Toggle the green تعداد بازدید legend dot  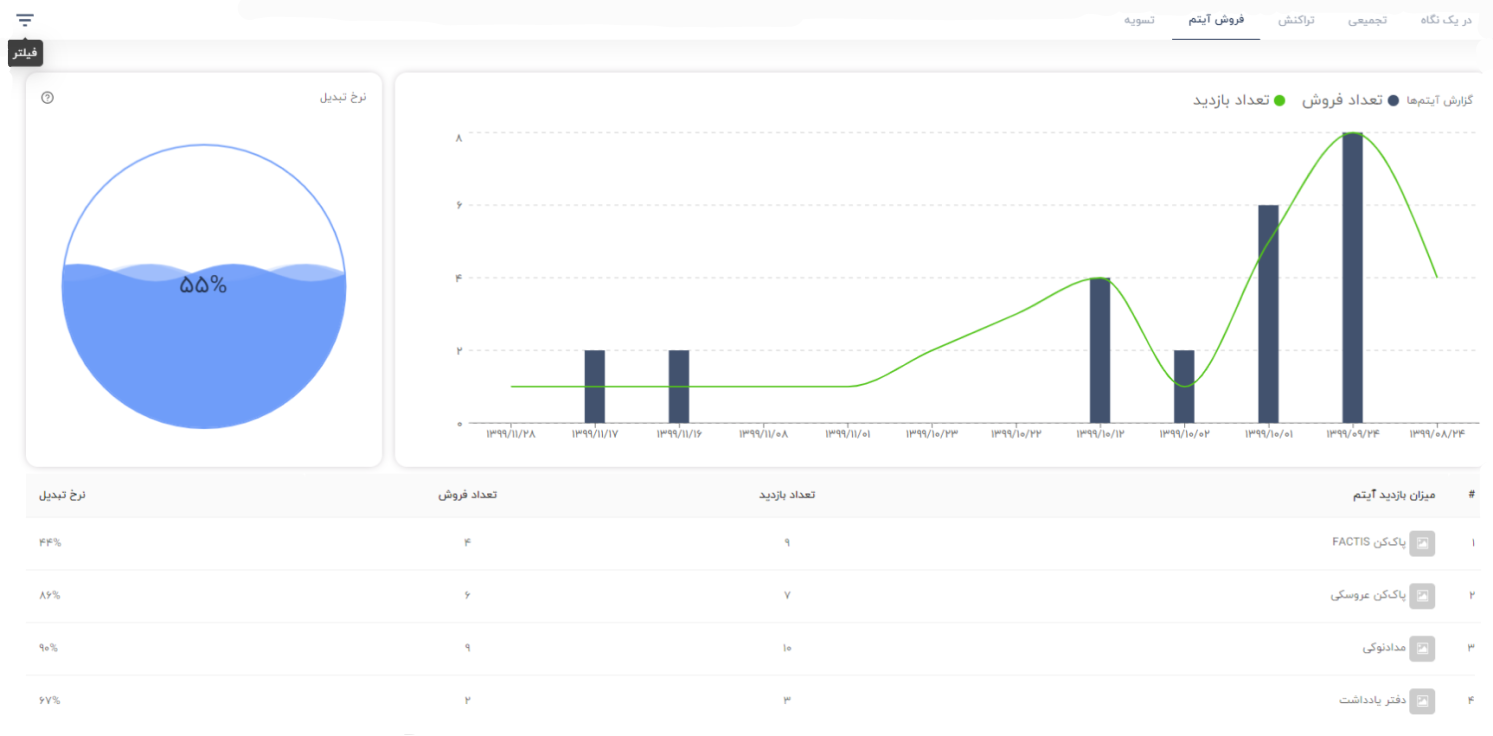(x=1278, y=101)
